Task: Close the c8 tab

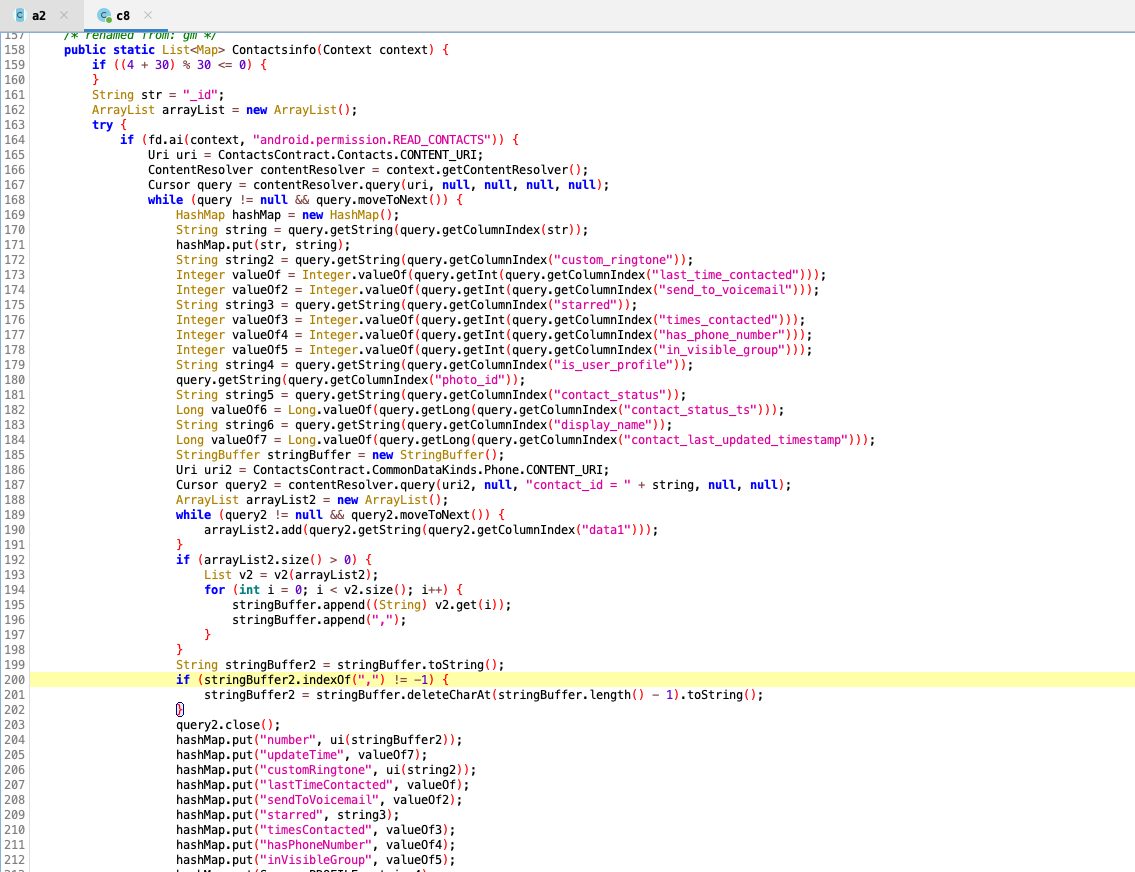Action: coord(148,15)
